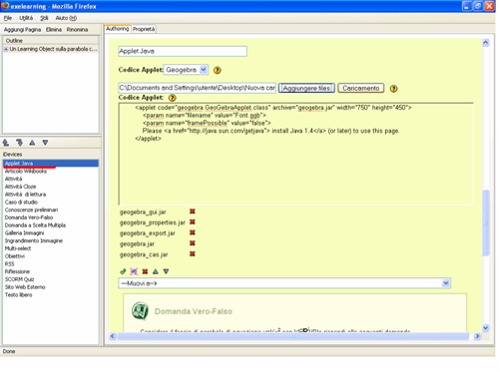Click the scroll up arrow

(486, 43)
